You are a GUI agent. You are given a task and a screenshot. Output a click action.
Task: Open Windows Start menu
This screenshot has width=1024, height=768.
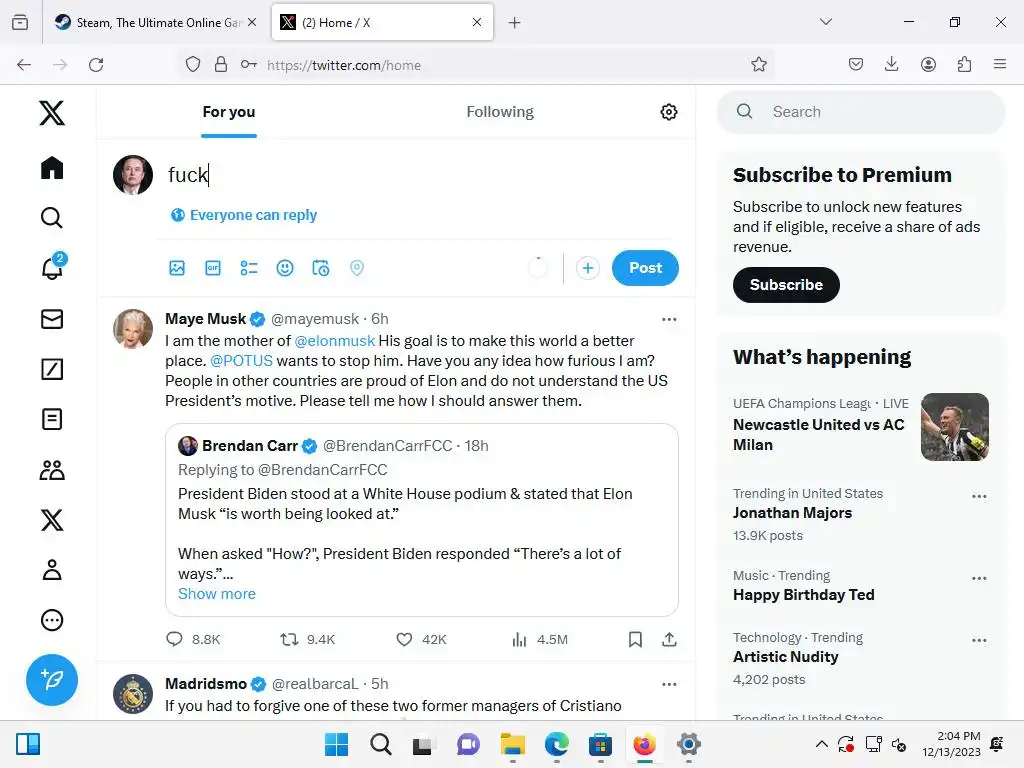point(336,744)
